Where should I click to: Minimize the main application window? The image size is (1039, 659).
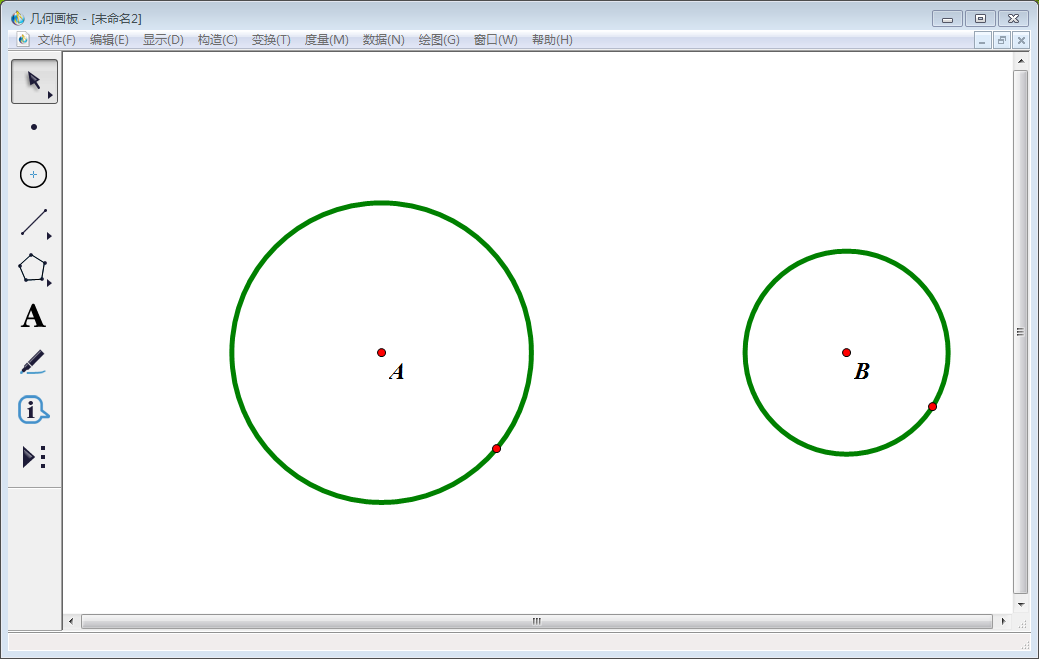point(947,19)
